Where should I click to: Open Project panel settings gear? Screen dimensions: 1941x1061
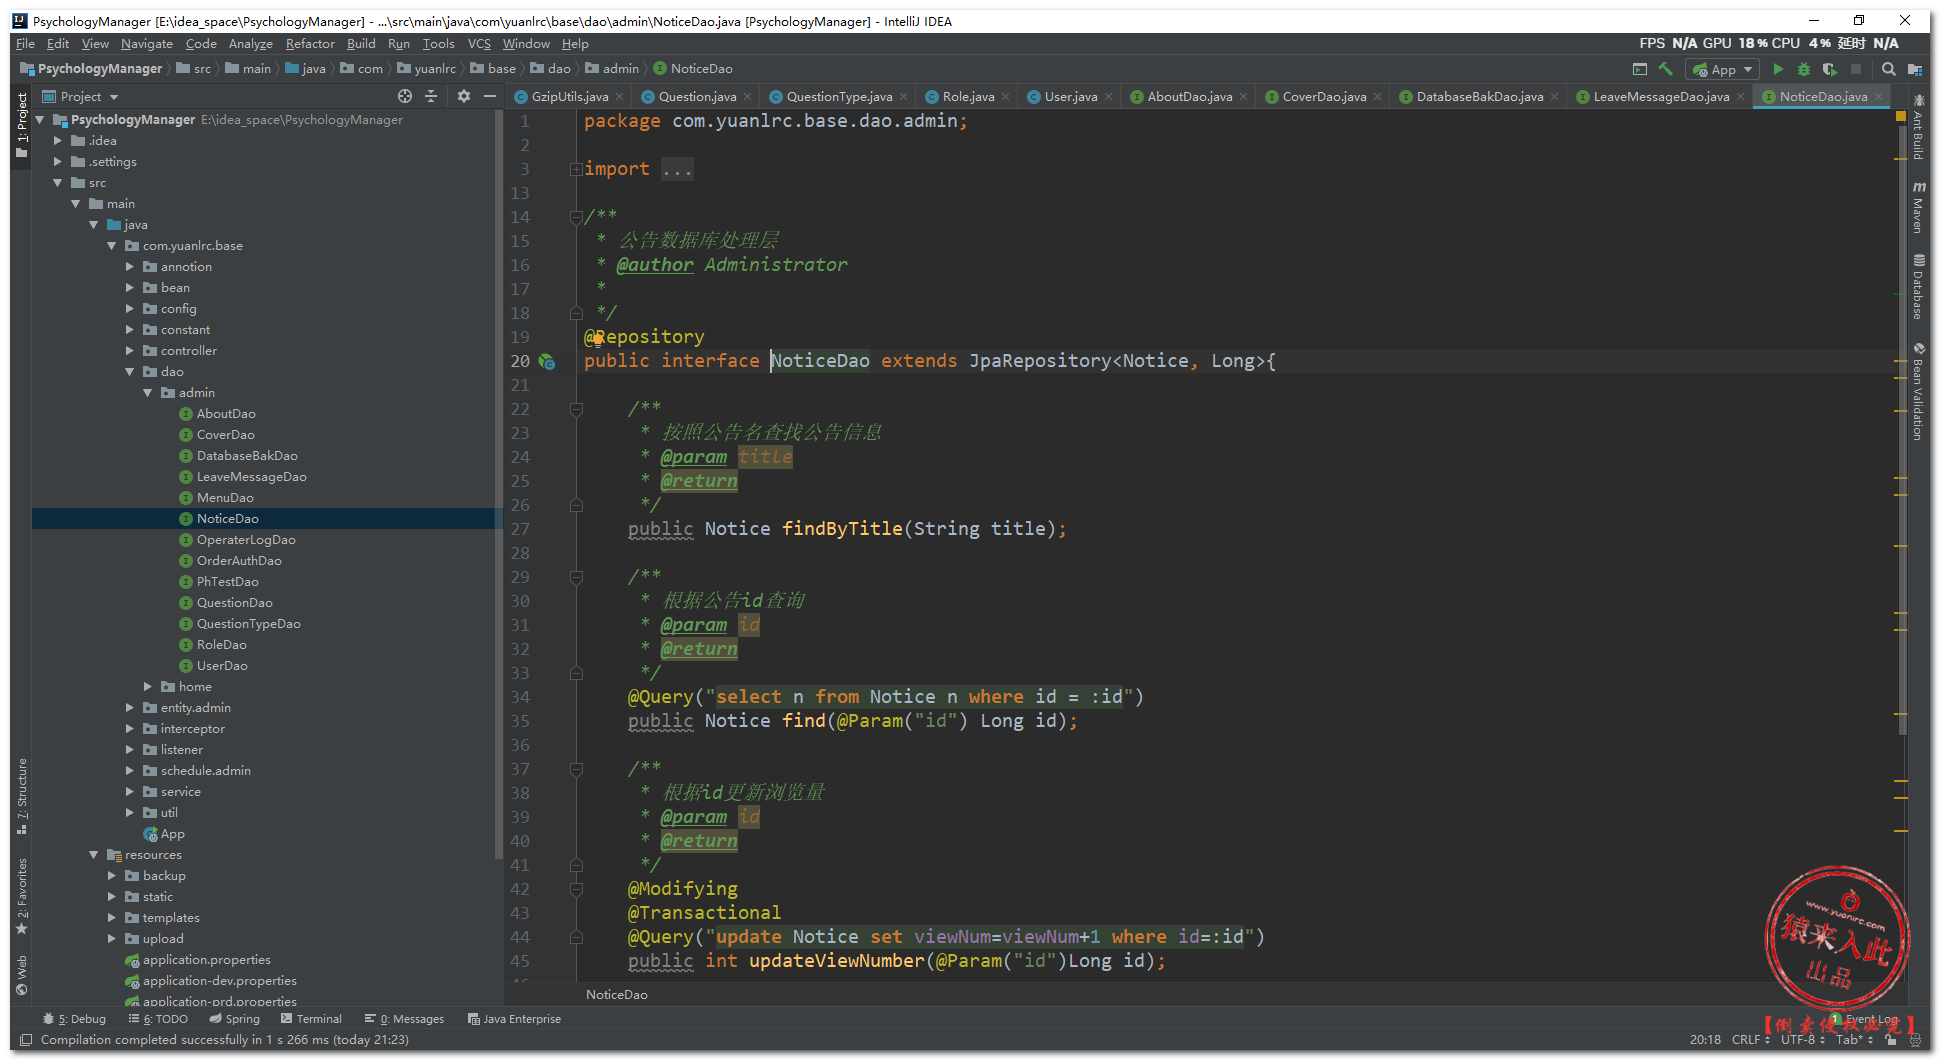[x=463, y=96]
